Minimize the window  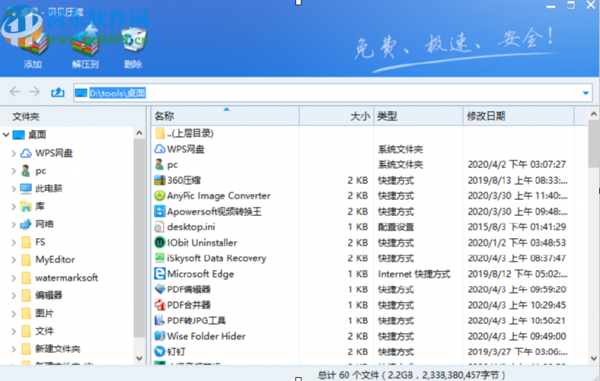[551, 6]
